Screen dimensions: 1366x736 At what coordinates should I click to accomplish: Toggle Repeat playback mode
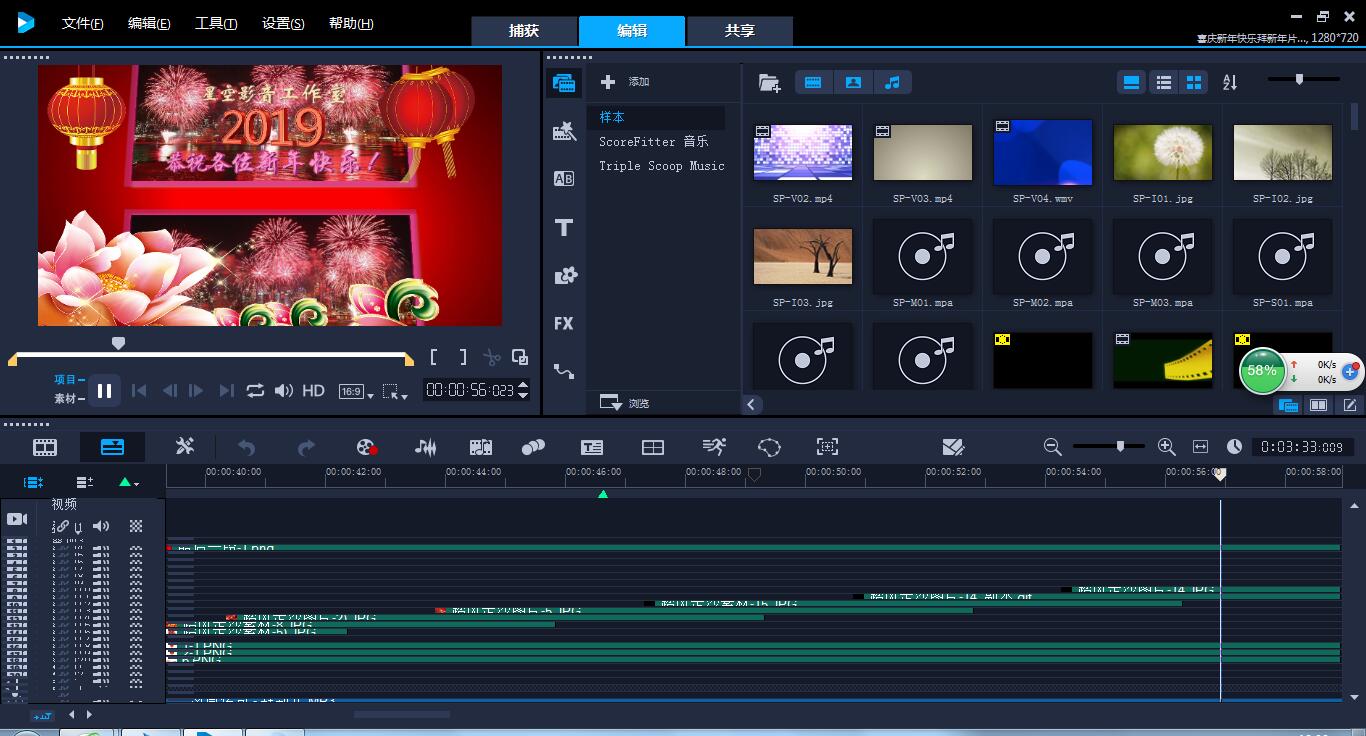pos(255,391)
